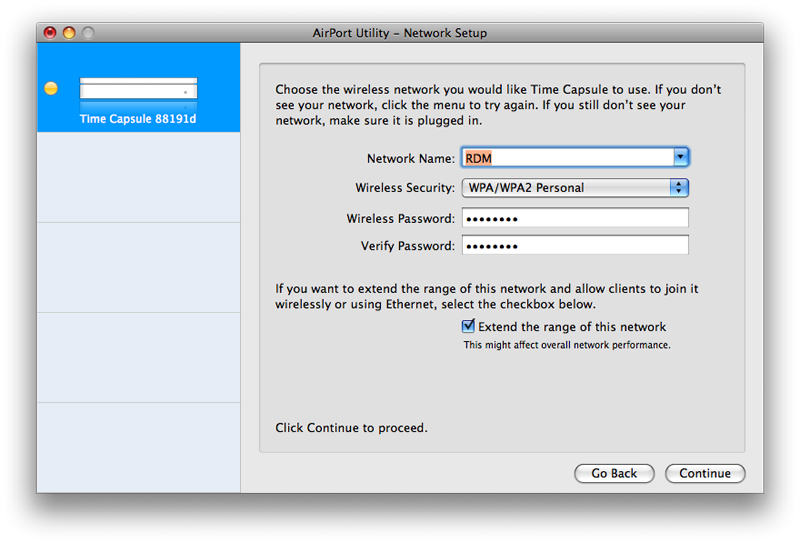Click the AirPort Utility title bar
This screenshot has height=543, width=800.
[x=399, y=33]
